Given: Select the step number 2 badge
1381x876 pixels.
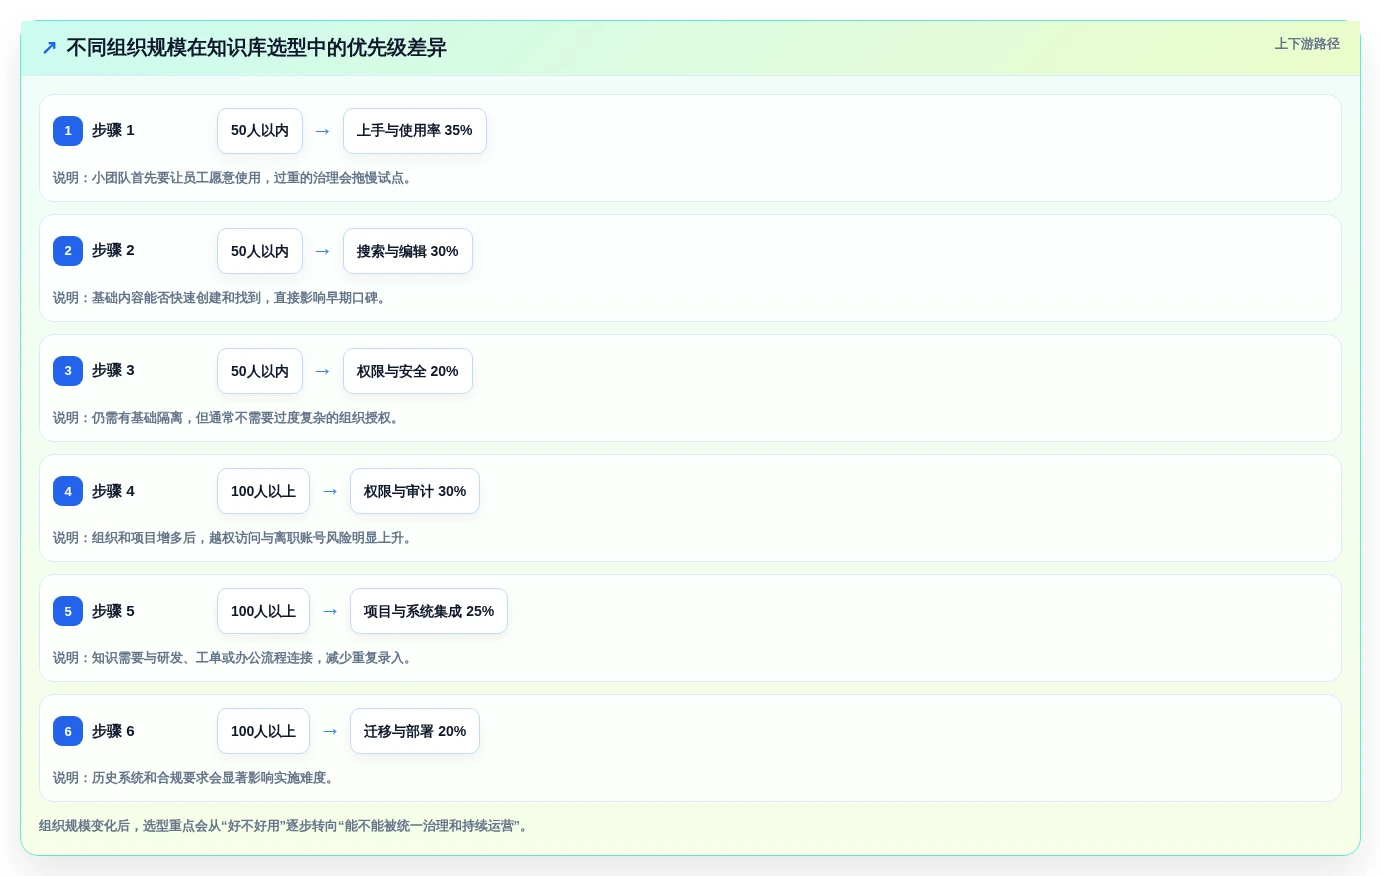Looking at the screenshot, I should point(68,251).
